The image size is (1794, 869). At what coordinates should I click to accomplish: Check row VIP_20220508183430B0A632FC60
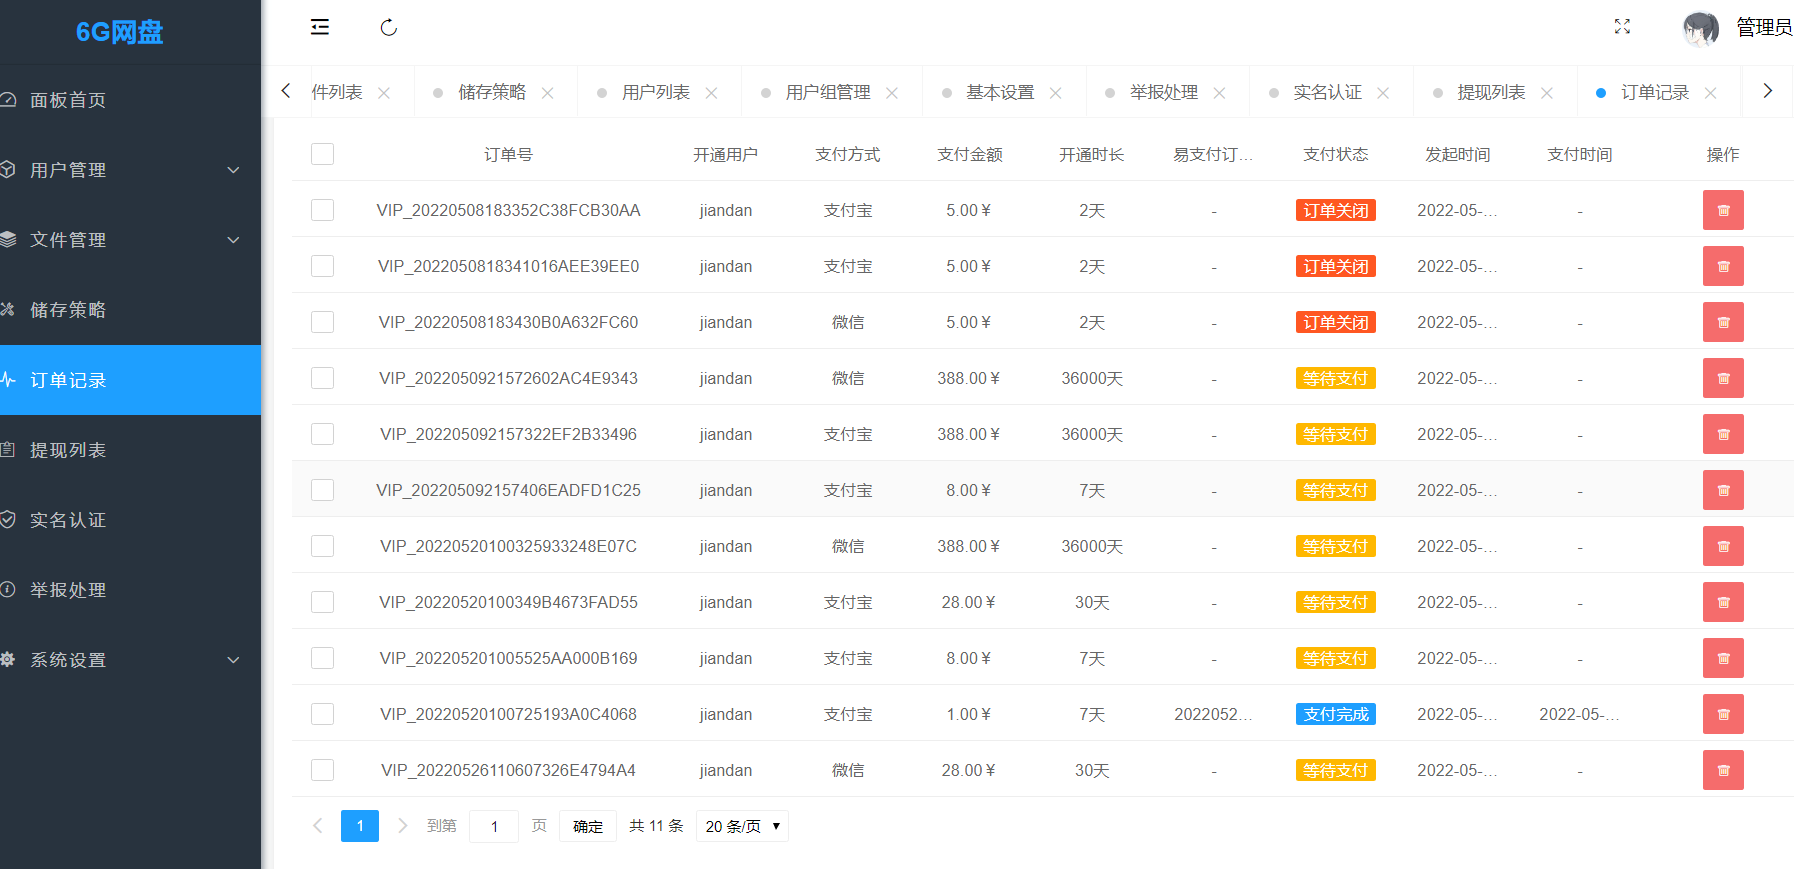322,322
